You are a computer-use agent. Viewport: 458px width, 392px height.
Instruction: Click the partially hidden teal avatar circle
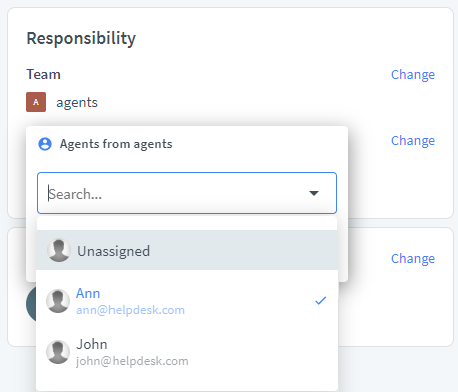(31, 304)
